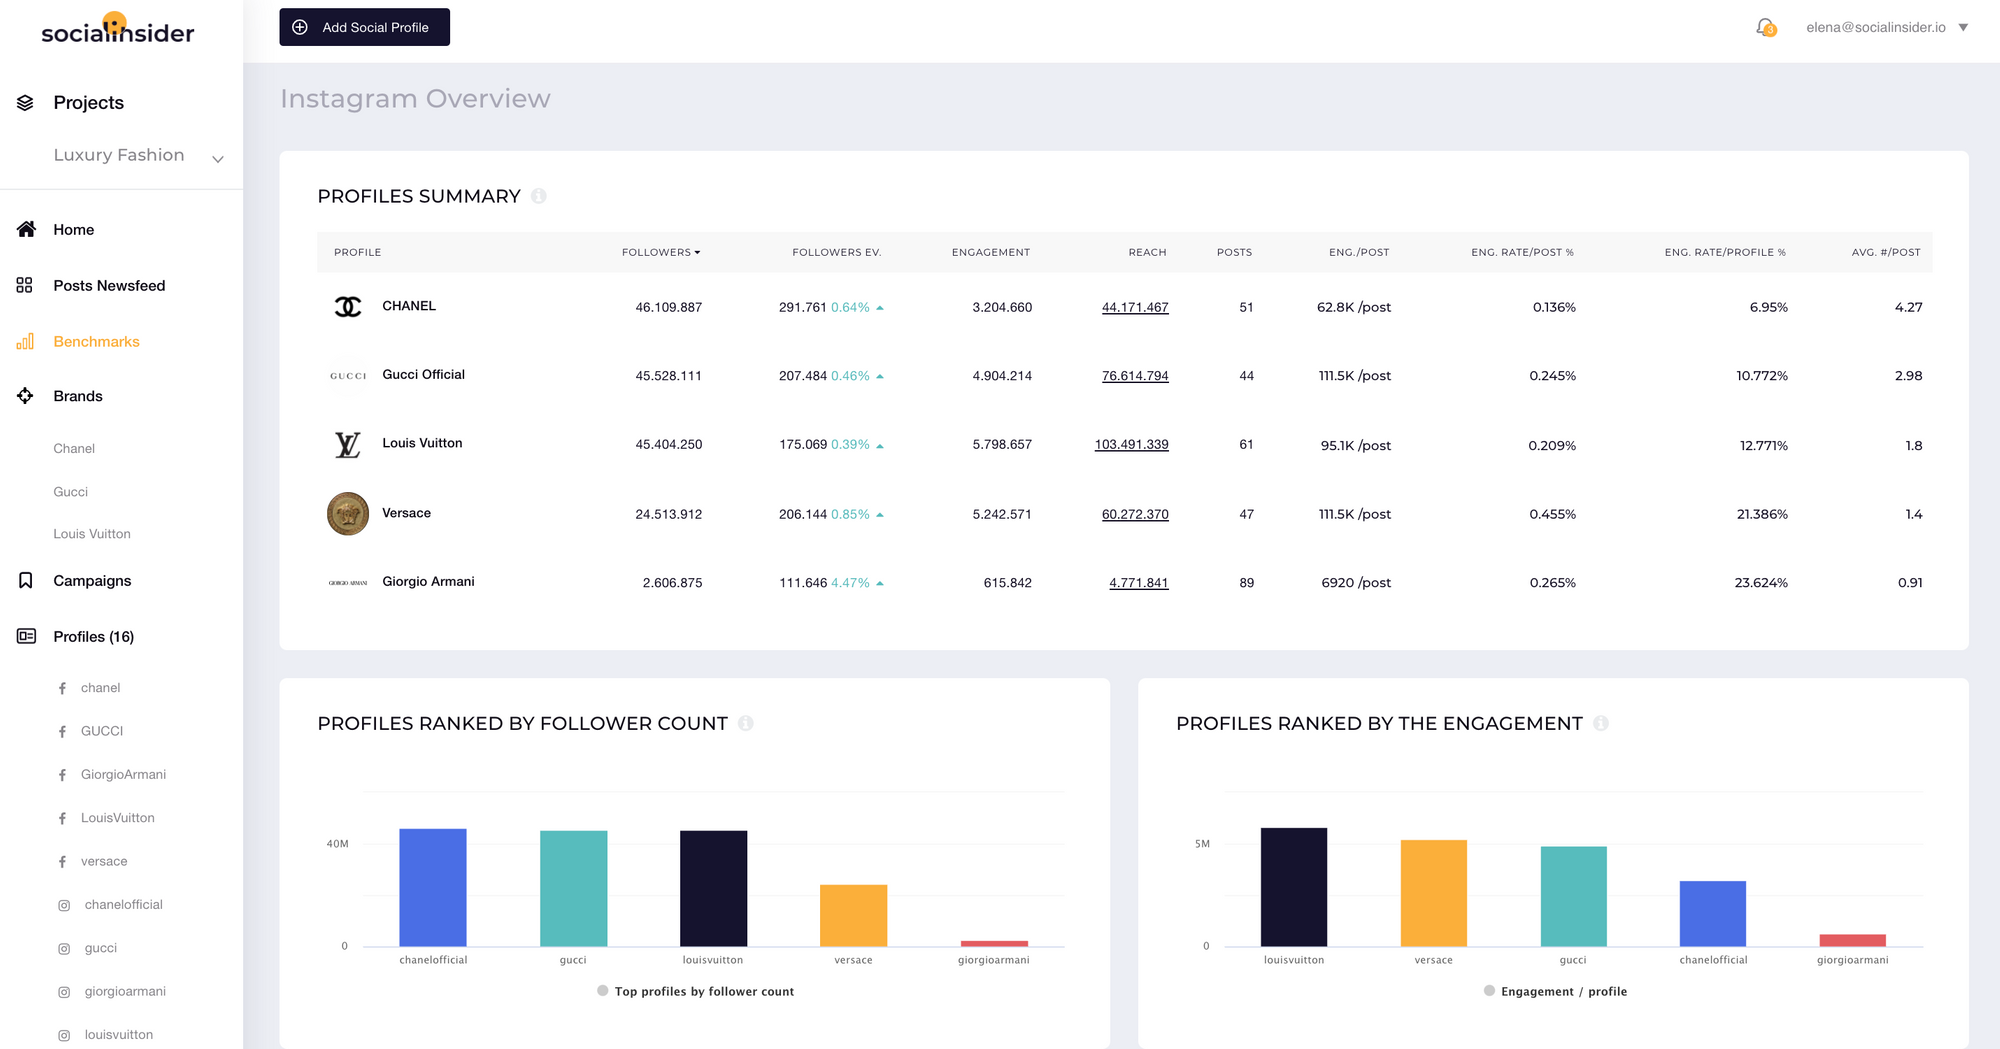
Task: Click Instagram icon next to chanelofficial
Action: pos(64,905)
